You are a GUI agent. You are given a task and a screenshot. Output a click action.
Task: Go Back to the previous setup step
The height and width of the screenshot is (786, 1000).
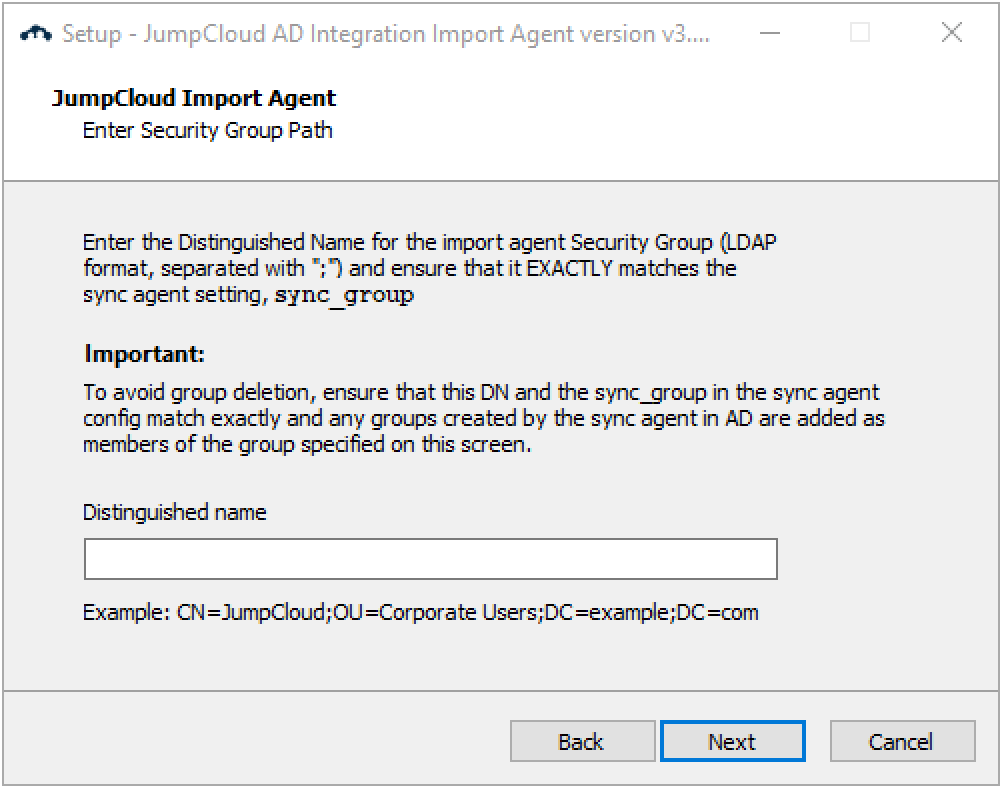582,742
